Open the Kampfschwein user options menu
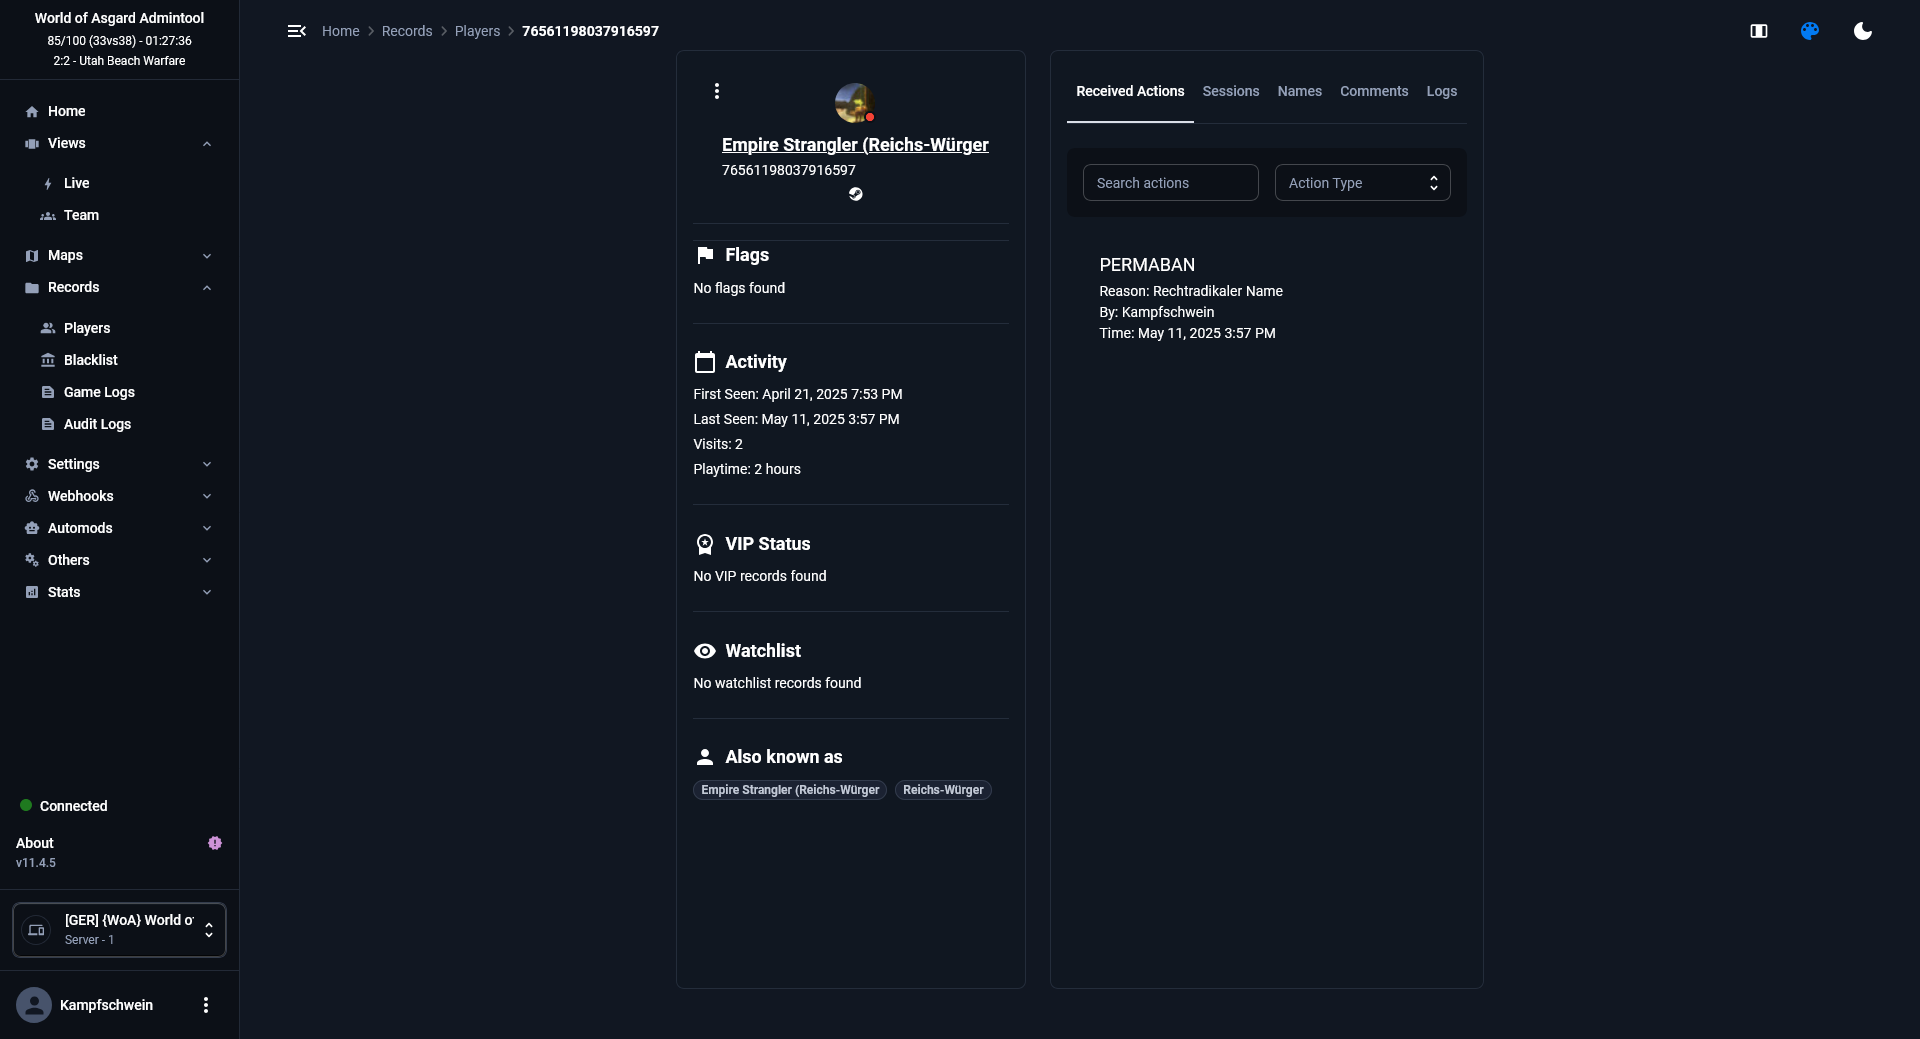 tap(206, 1005)
